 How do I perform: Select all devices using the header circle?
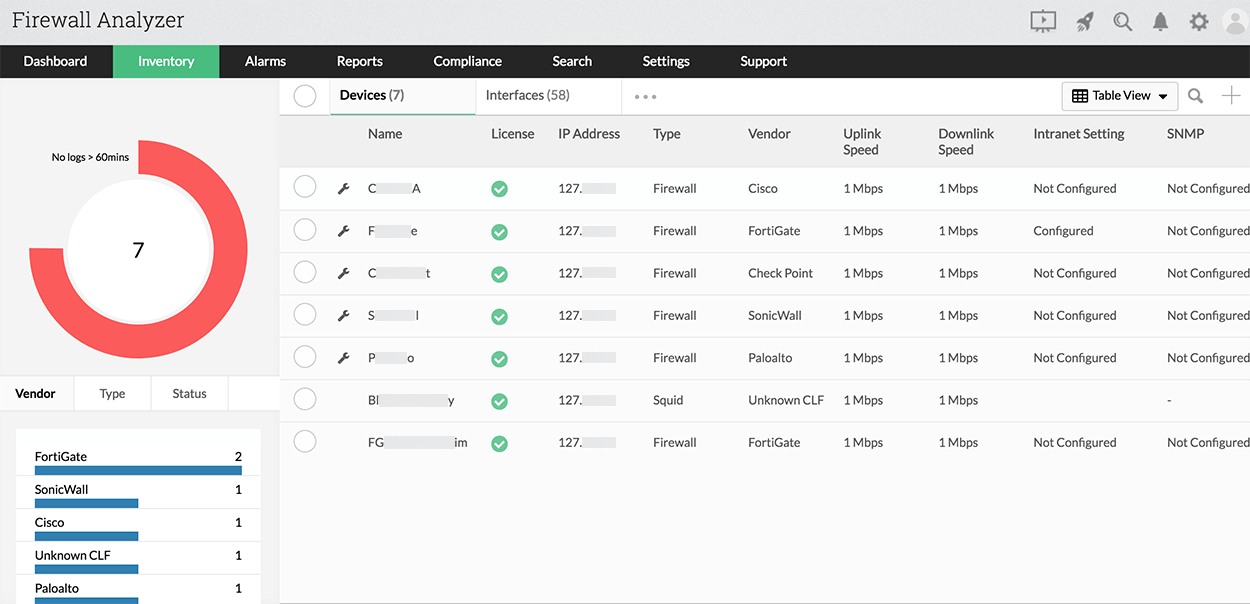tap(305, 95)
